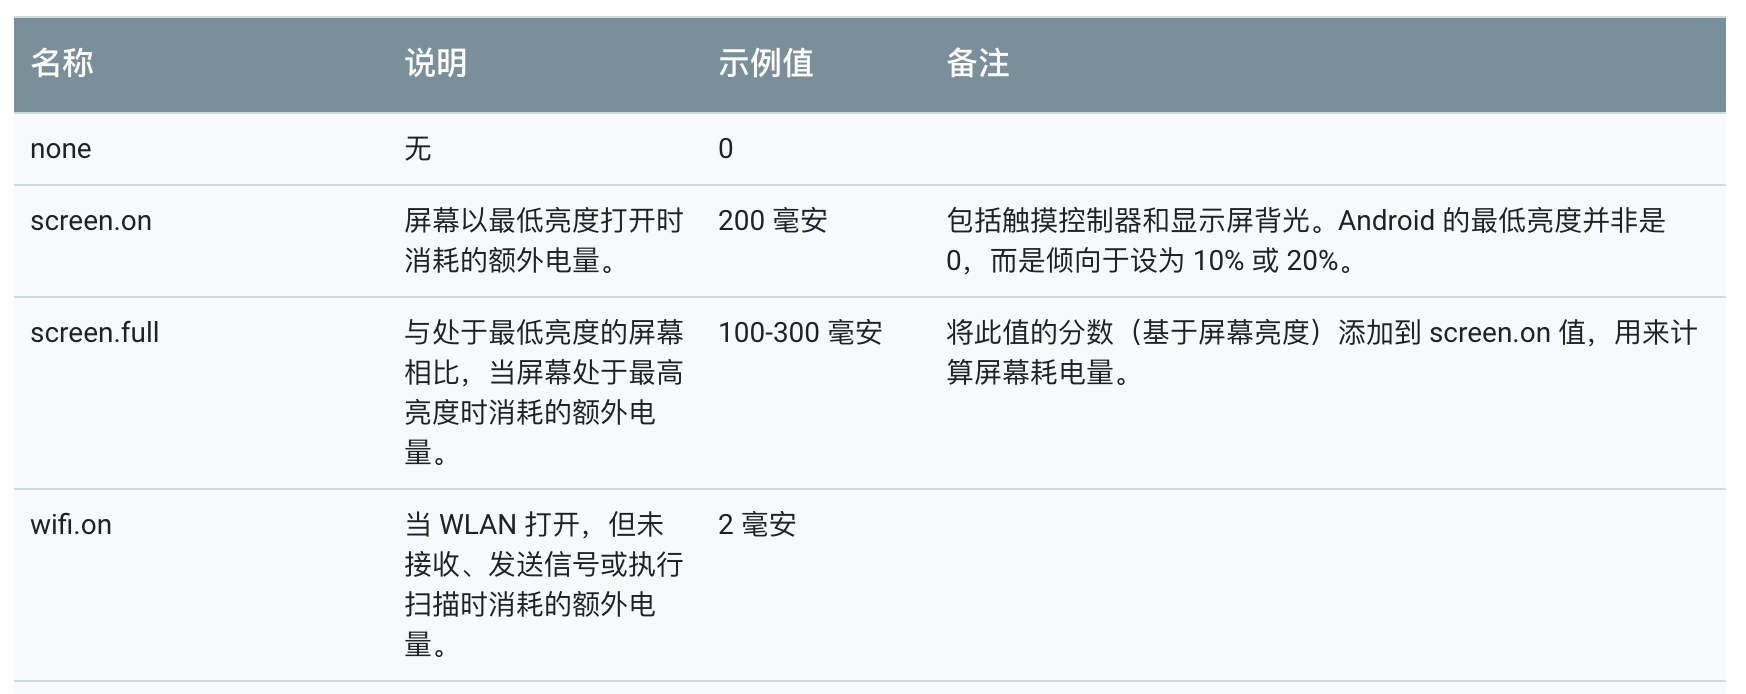This screenshot has width=1746, height=694.
Task: Click the 100-300 毫安 example value
Action: (x=800, y=333)
